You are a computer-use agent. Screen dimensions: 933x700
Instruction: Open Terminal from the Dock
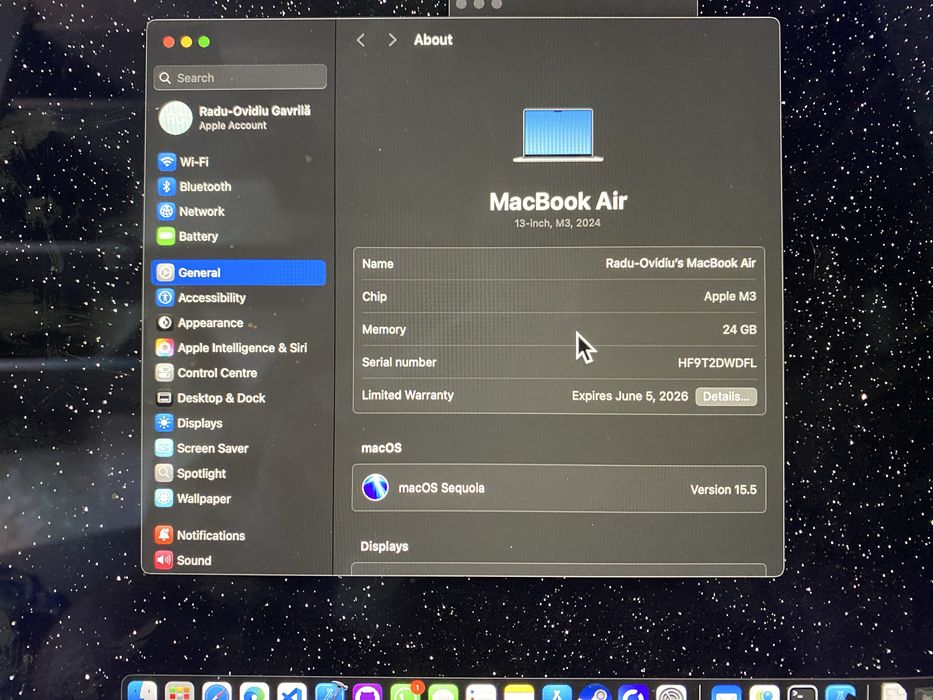click(x=802, y=692)
